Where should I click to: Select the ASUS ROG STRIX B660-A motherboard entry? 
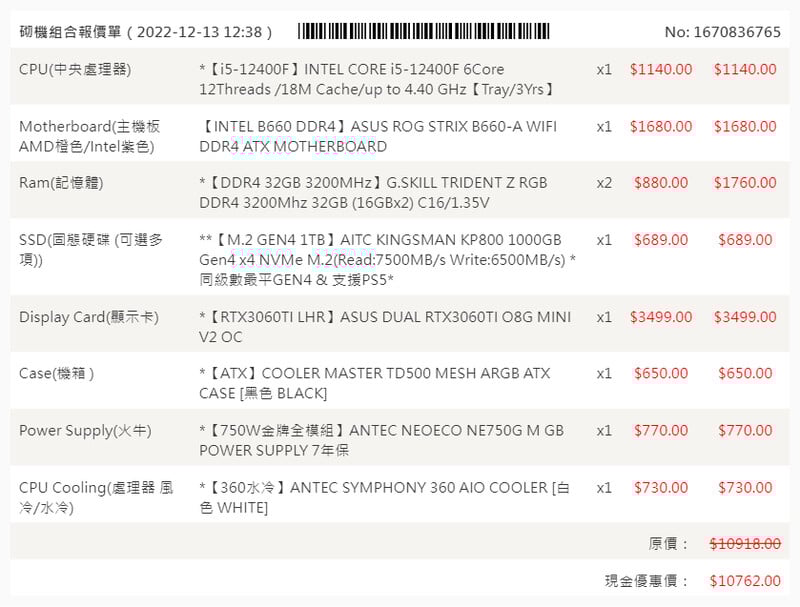tap(378, 136)
